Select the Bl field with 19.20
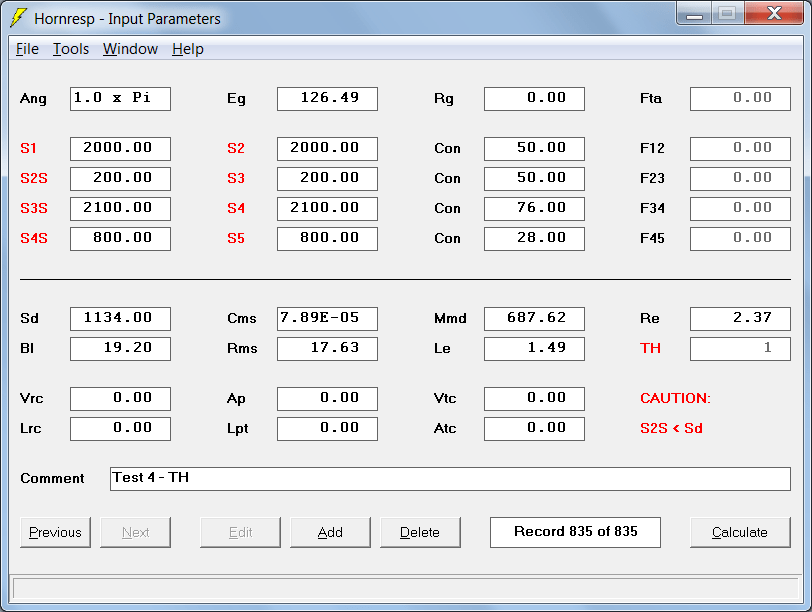This screenshot has height=612, width=812. tap(120, 349)
